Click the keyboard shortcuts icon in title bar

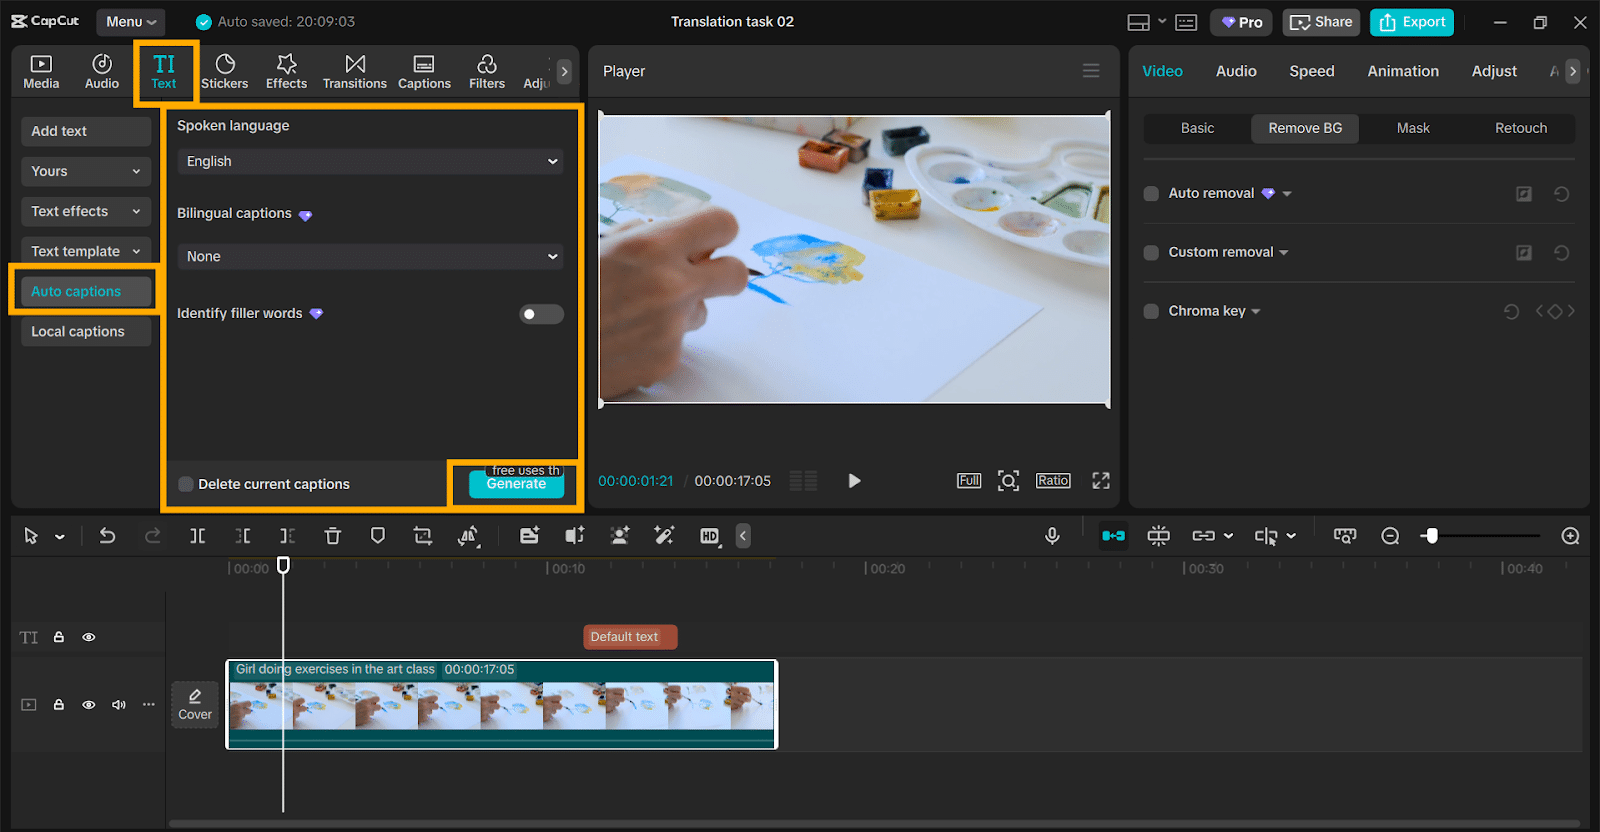tap(1186, 22)
